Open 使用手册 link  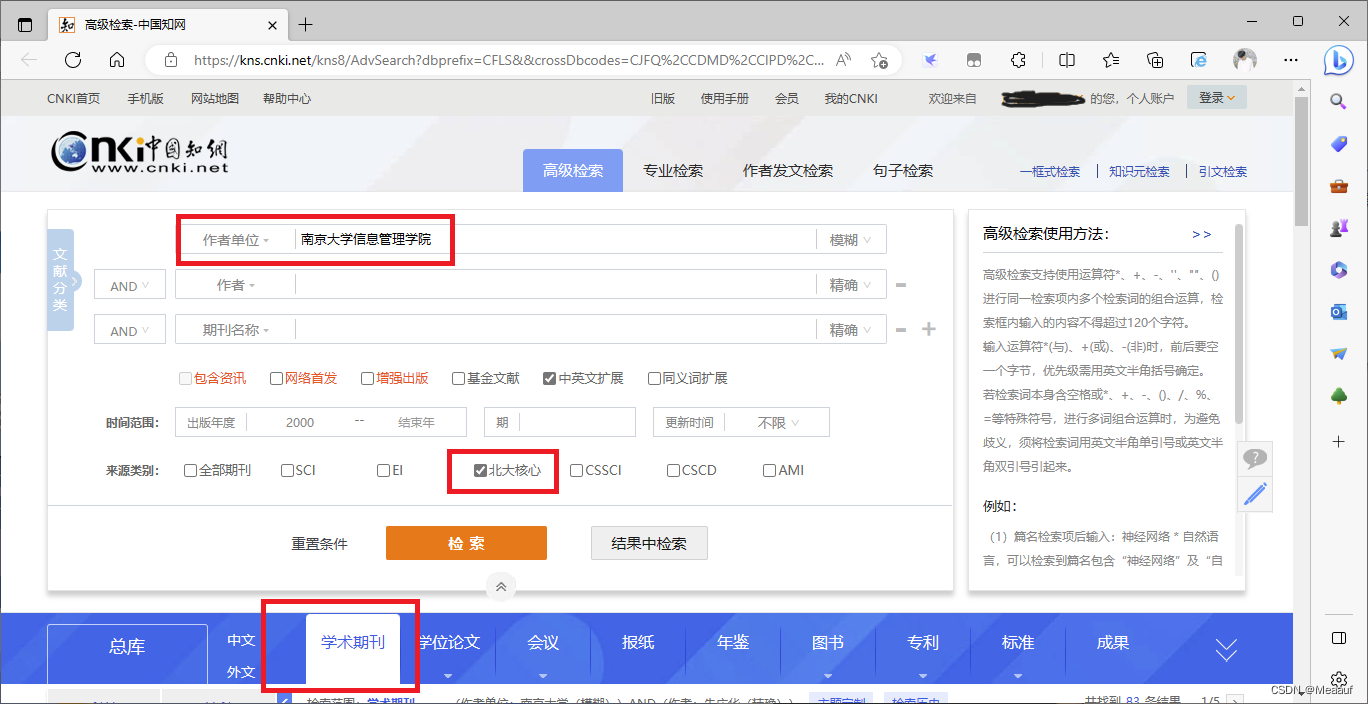[x=725, y=98]
